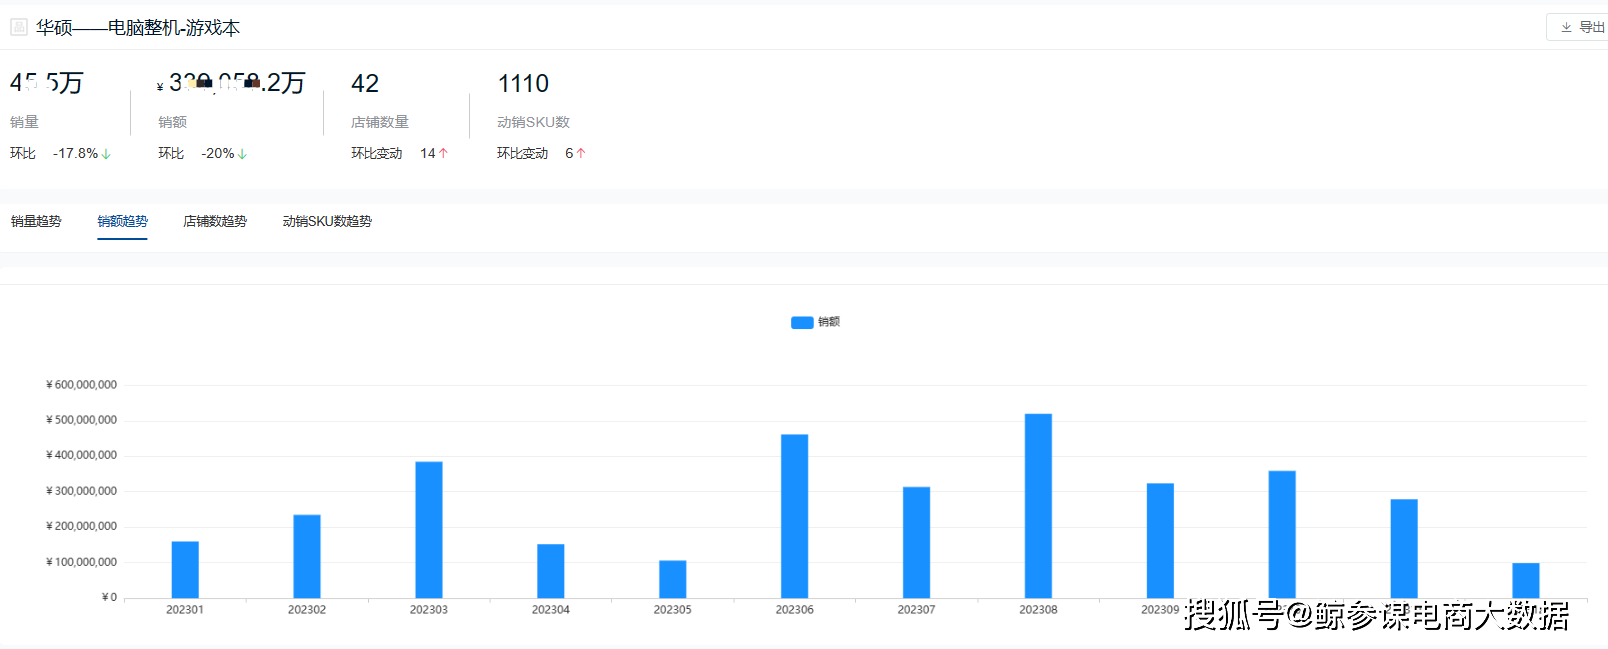
Task: Click the ¥600,000,000 axis label
Action: pyautogui.click(x=81, y=385)
